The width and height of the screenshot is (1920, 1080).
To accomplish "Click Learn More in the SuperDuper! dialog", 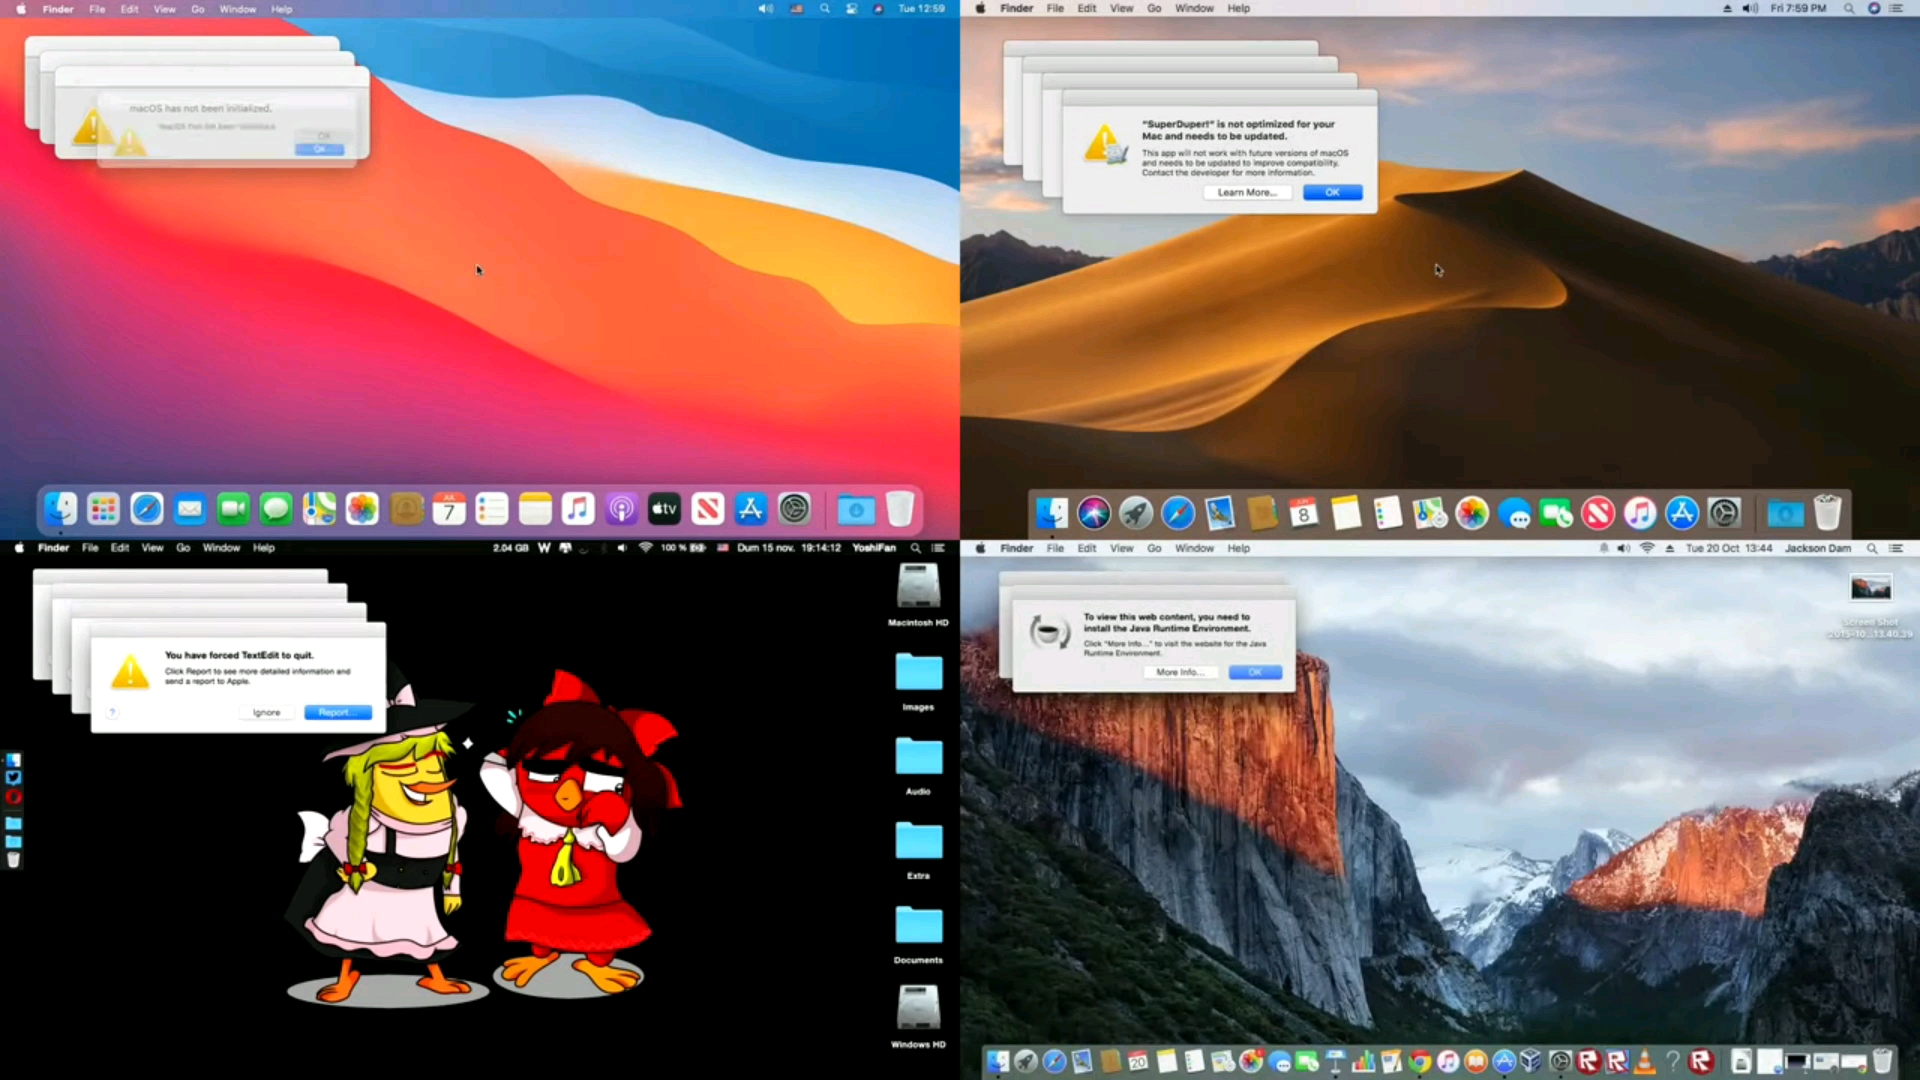I will [x=1248, y=192].
